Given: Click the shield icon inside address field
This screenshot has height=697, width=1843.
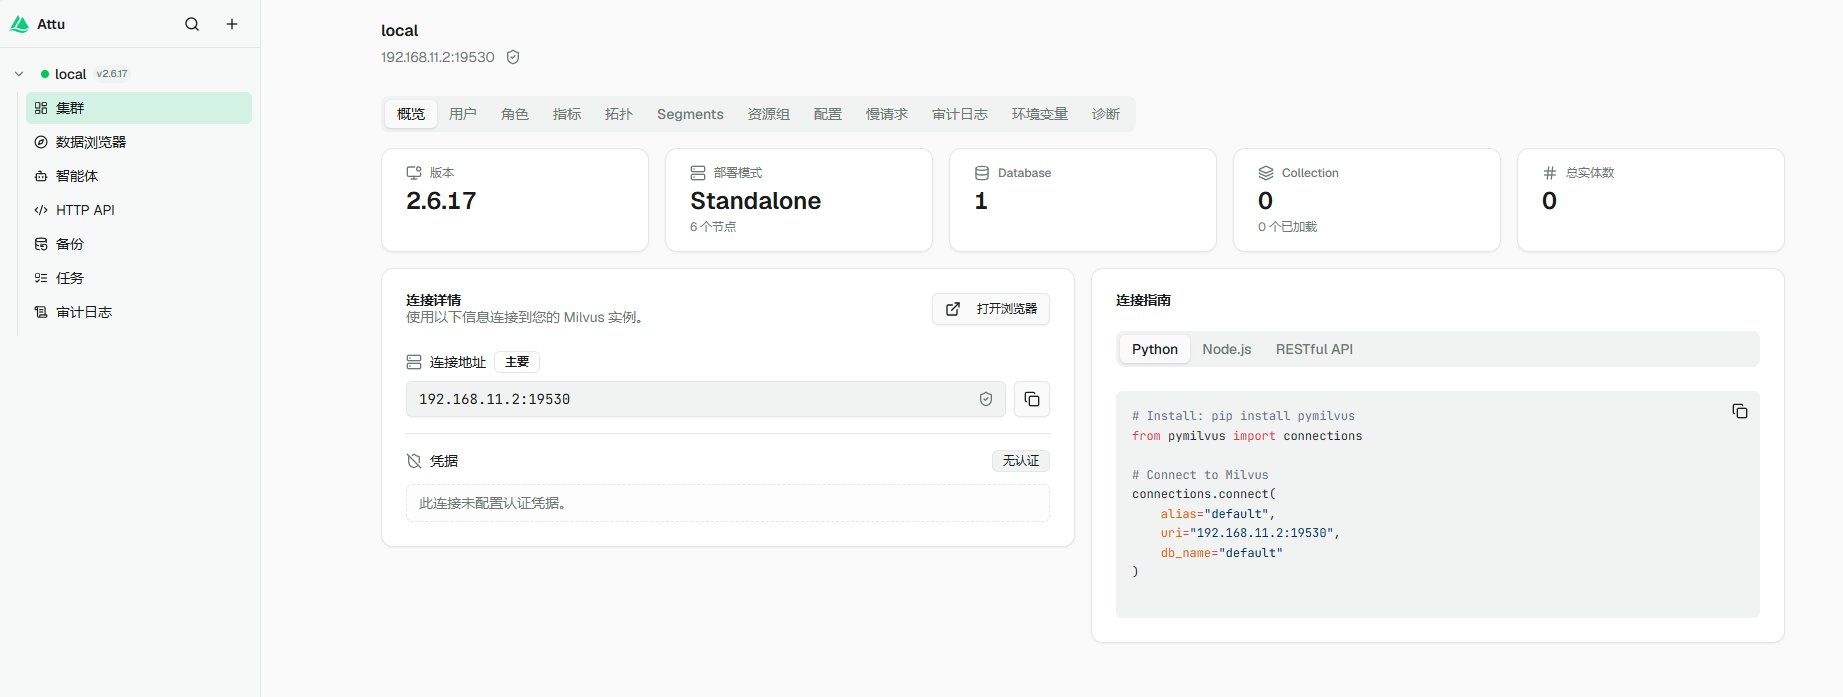Looking at the screenshot, I should click(x=986, y=399).
